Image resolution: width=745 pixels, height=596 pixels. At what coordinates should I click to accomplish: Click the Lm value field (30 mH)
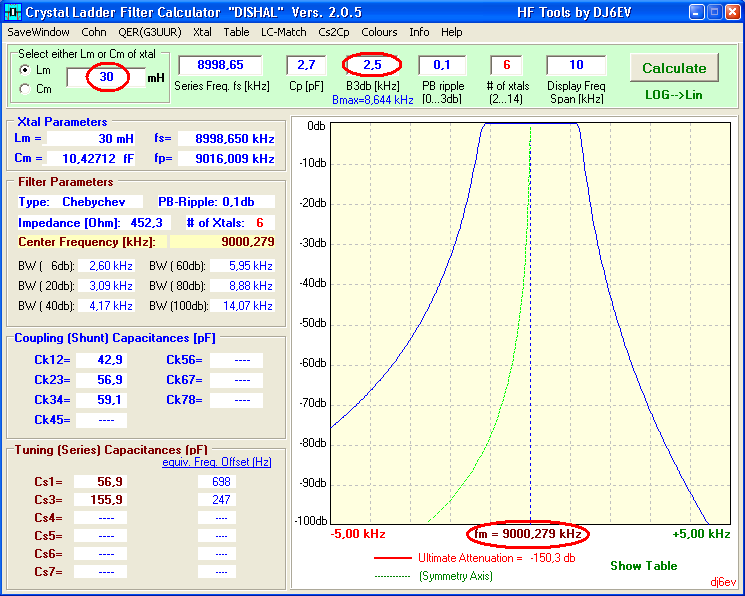coord(106,77)
